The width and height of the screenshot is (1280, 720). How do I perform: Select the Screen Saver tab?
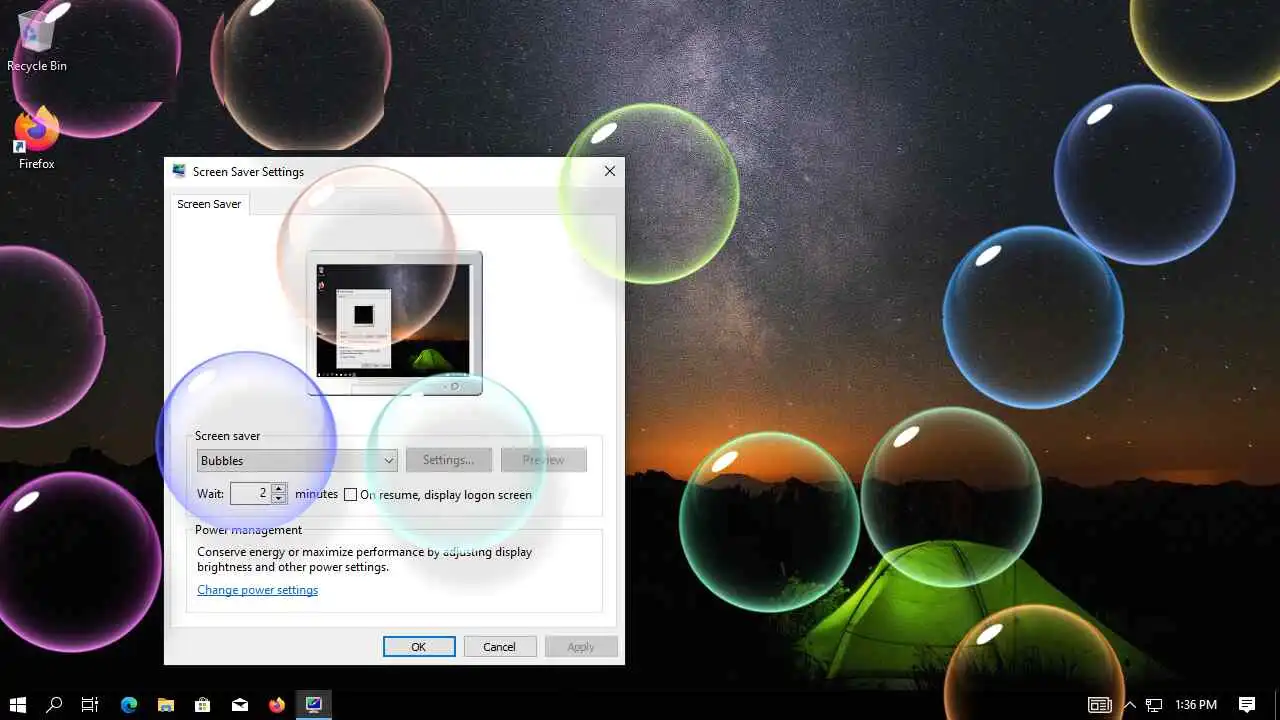[209, 204]
